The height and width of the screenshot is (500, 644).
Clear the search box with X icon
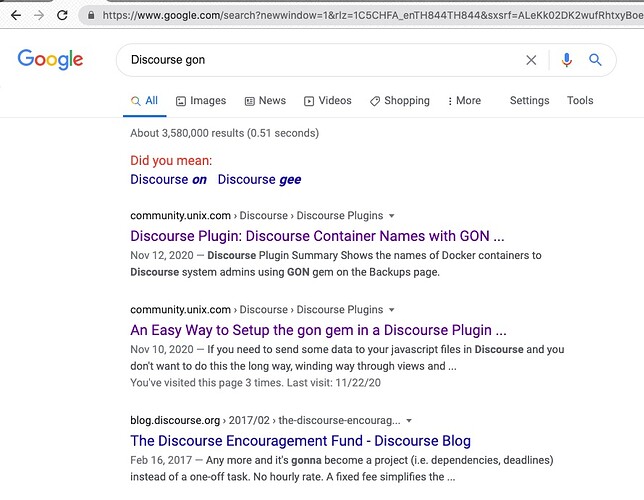click(531, 60)
